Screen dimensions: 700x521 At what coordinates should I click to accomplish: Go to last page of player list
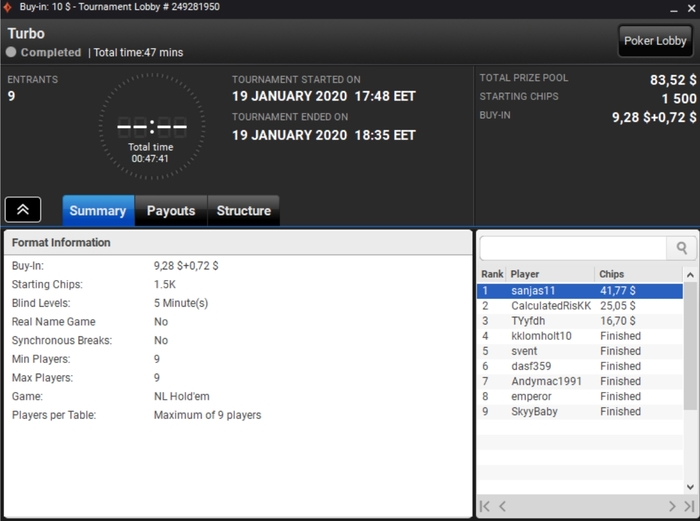689,506
